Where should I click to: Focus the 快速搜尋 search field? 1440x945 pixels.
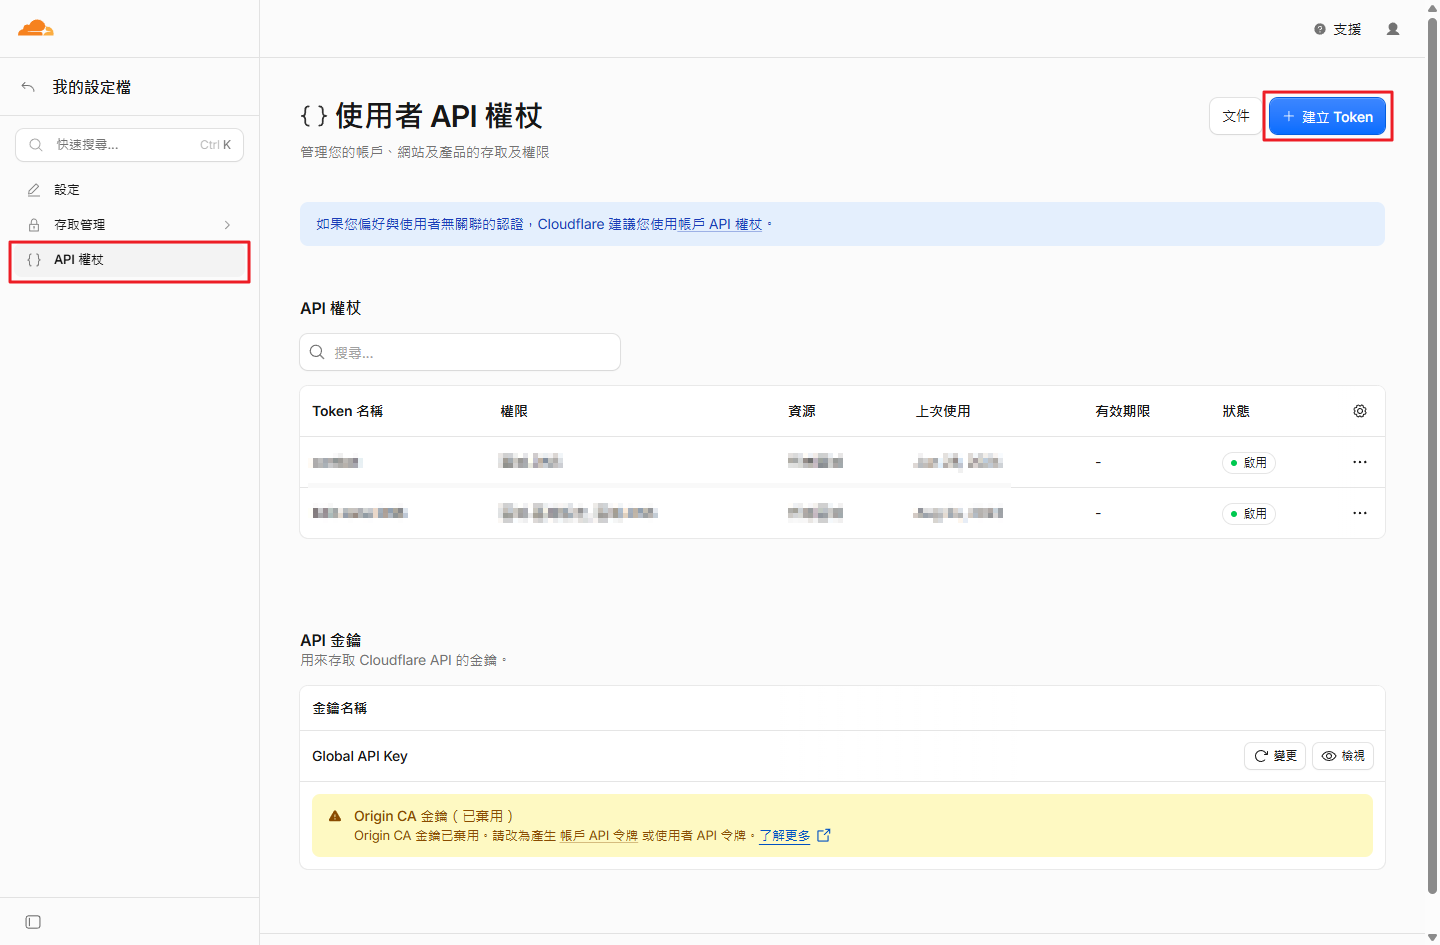click(x=129, y=145)
